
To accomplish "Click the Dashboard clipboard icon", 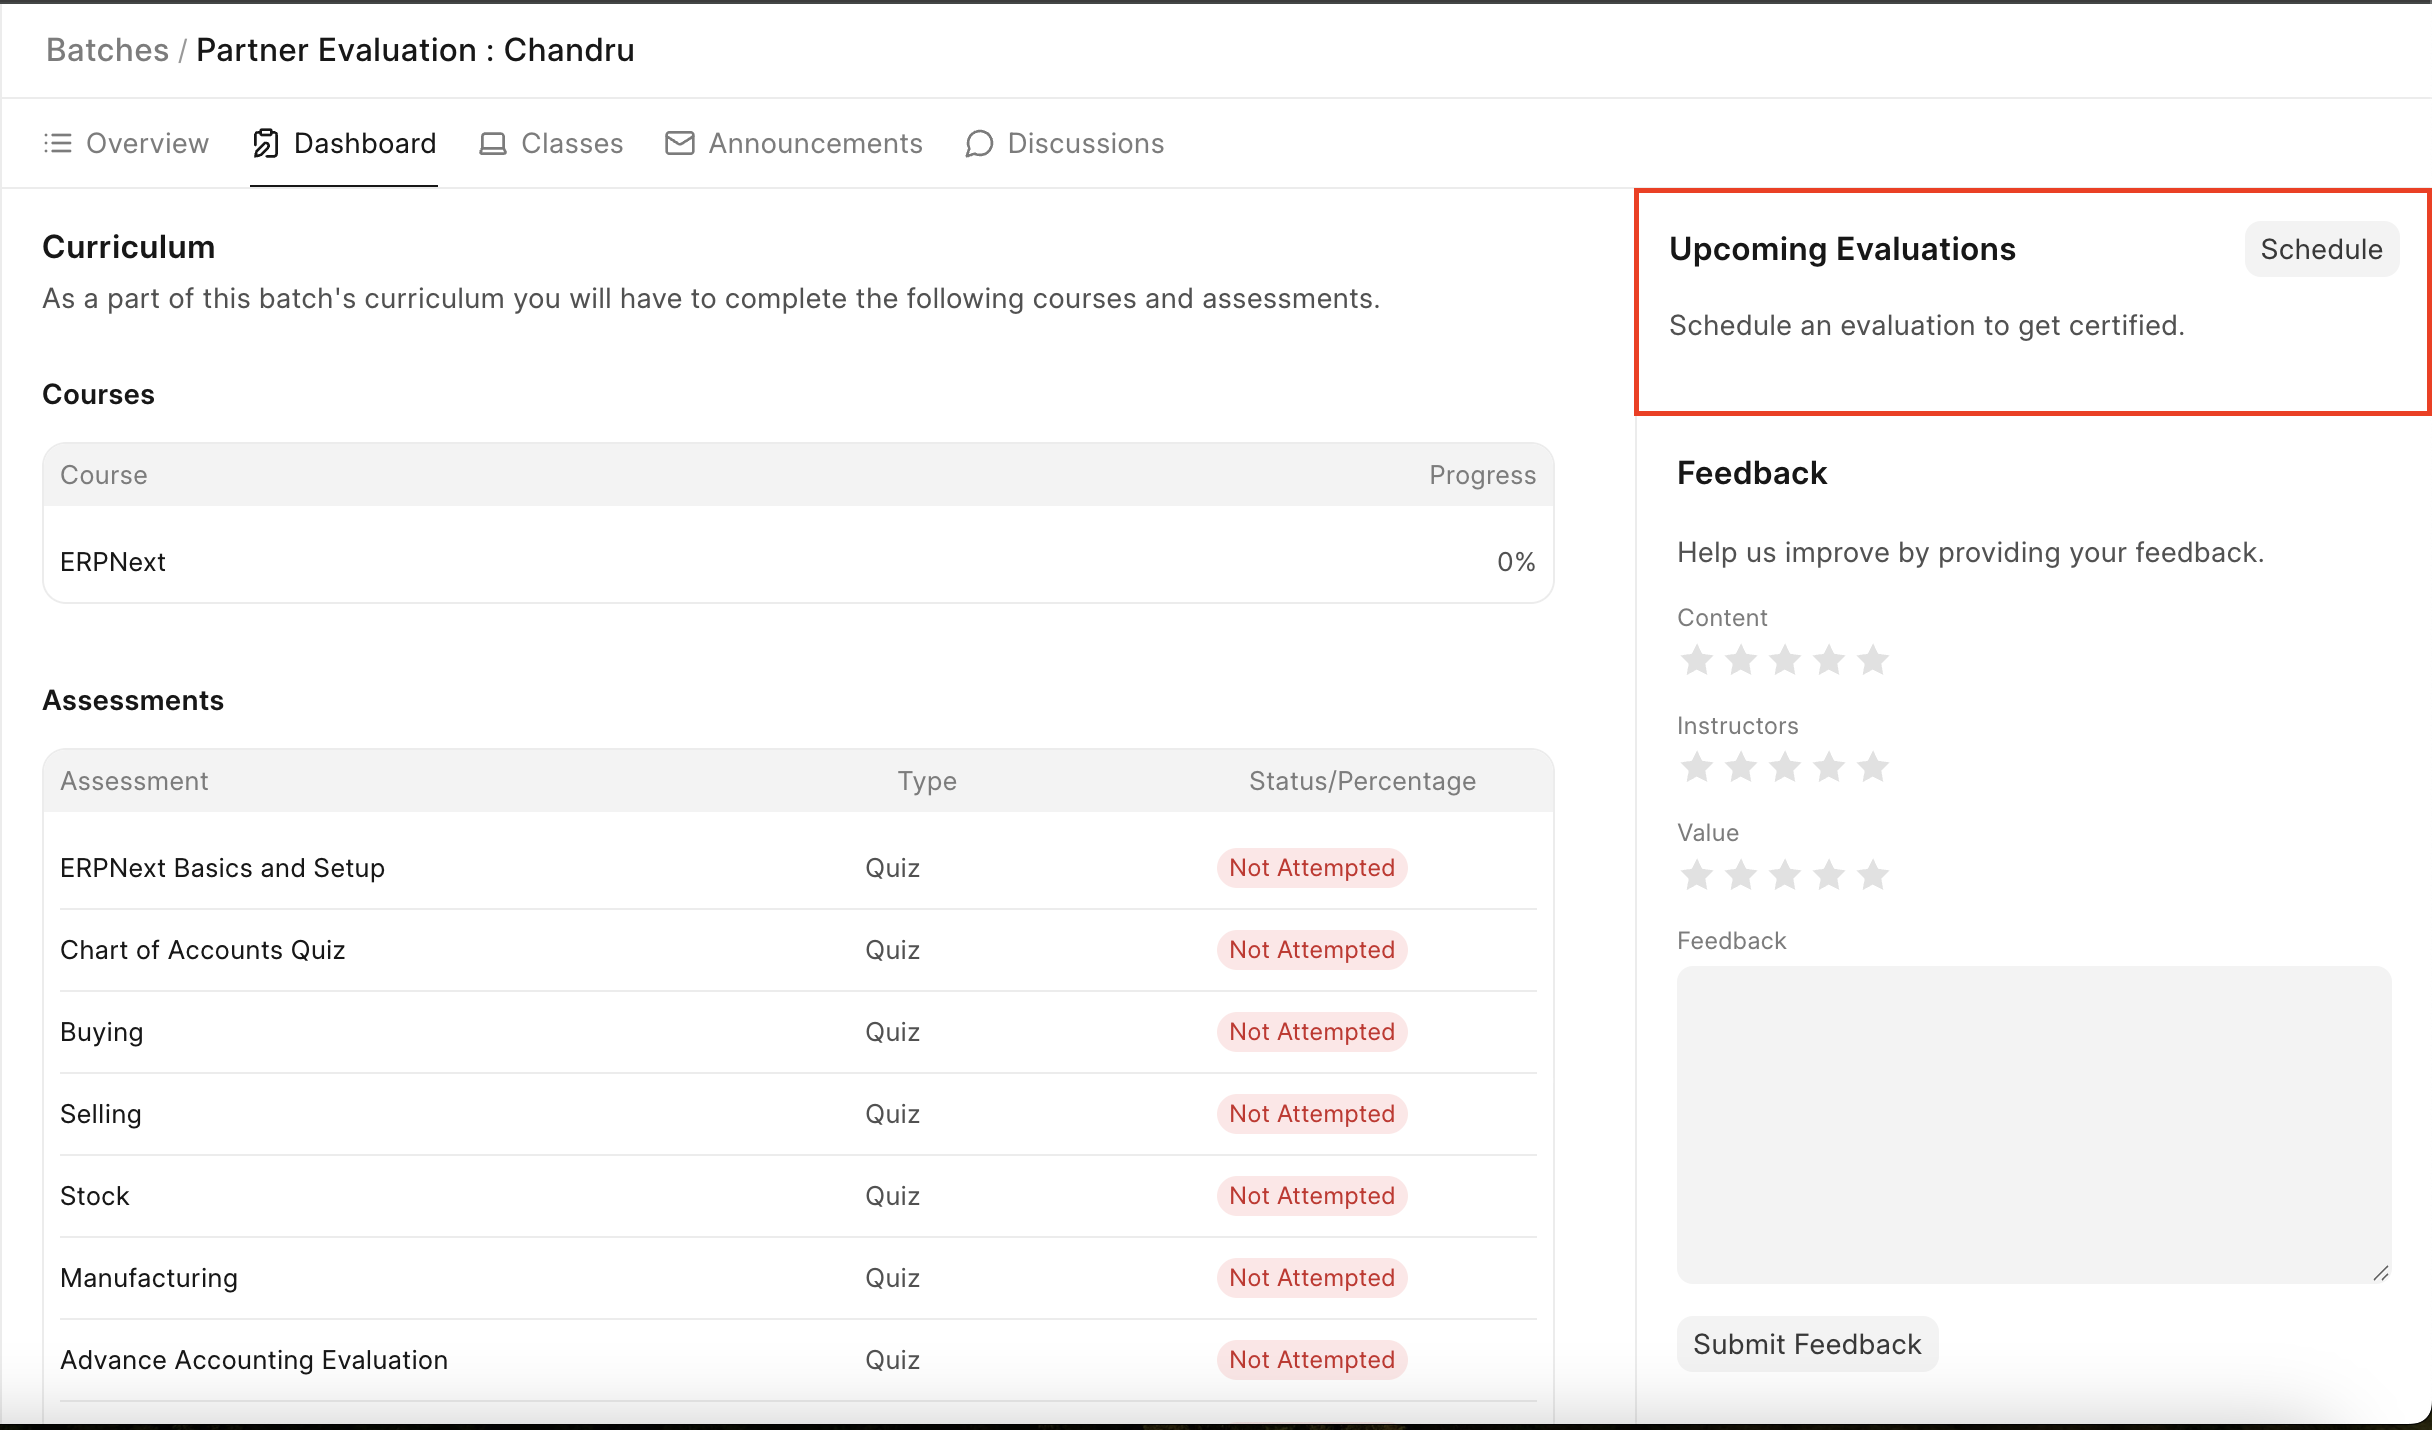I will pos(266,143).
